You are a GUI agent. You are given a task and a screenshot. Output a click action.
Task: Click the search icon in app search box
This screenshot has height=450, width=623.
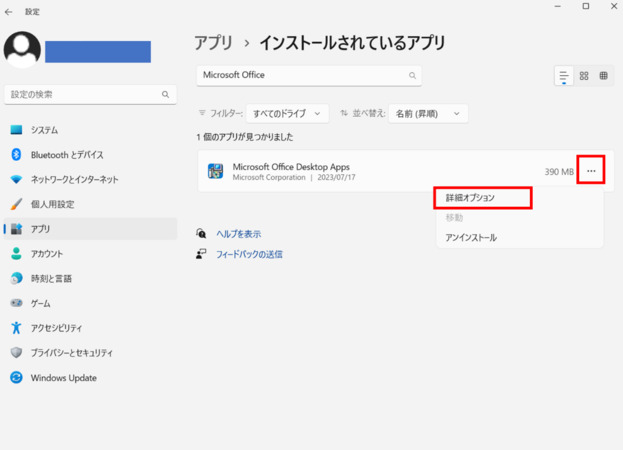(x=412, y=75)
